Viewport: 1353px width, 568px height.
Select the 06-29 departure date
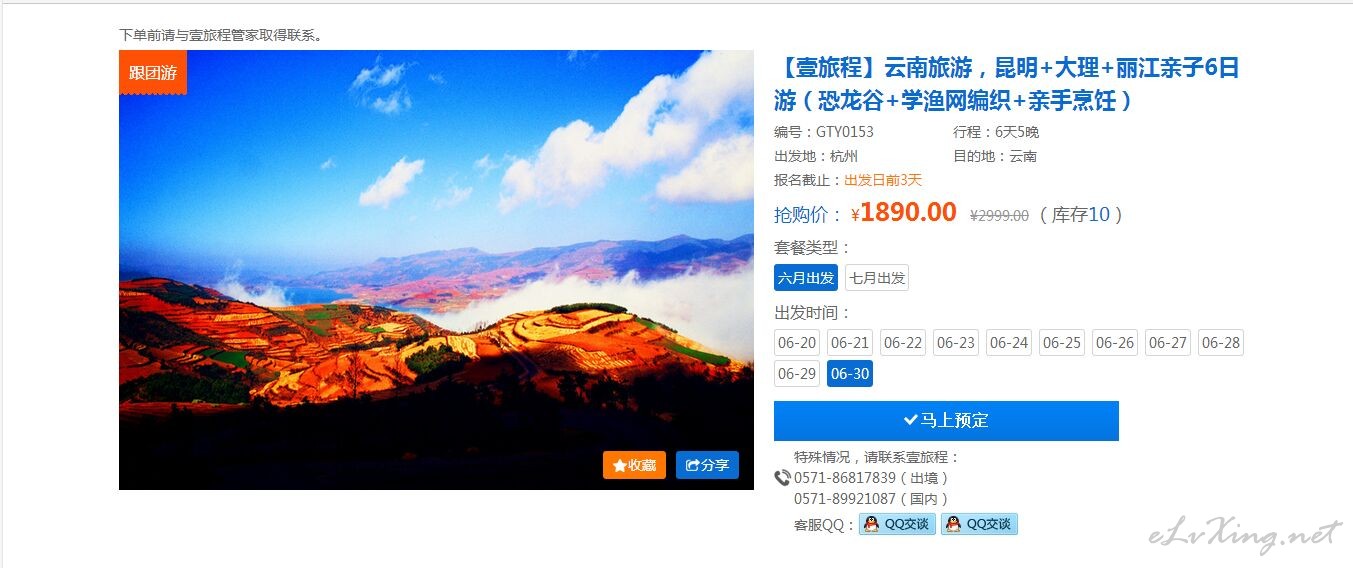point(797,374)
